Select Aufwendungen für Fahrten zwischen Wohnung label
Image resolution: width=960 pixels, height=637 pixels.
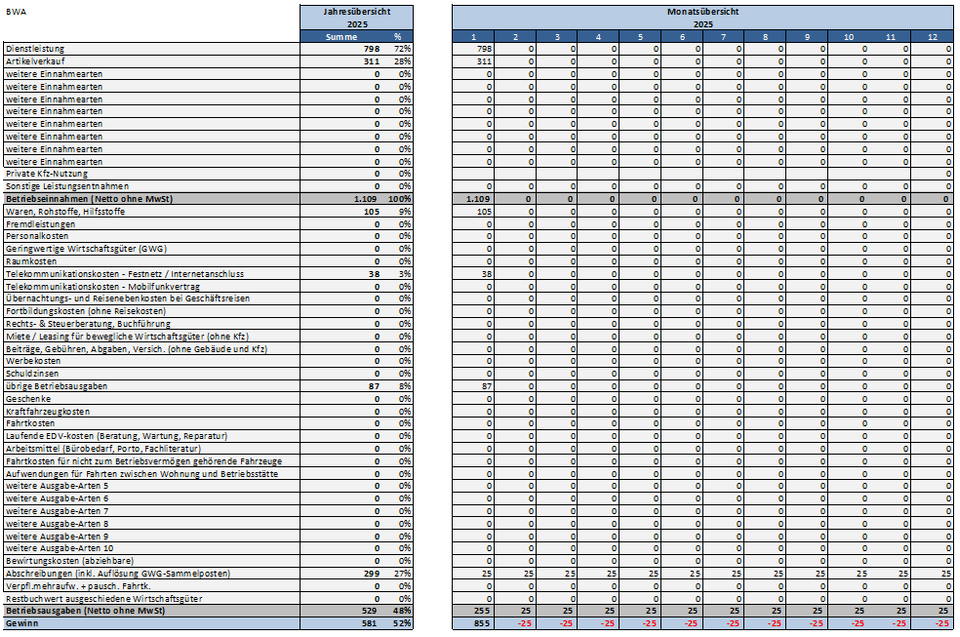tap(142, 474)
